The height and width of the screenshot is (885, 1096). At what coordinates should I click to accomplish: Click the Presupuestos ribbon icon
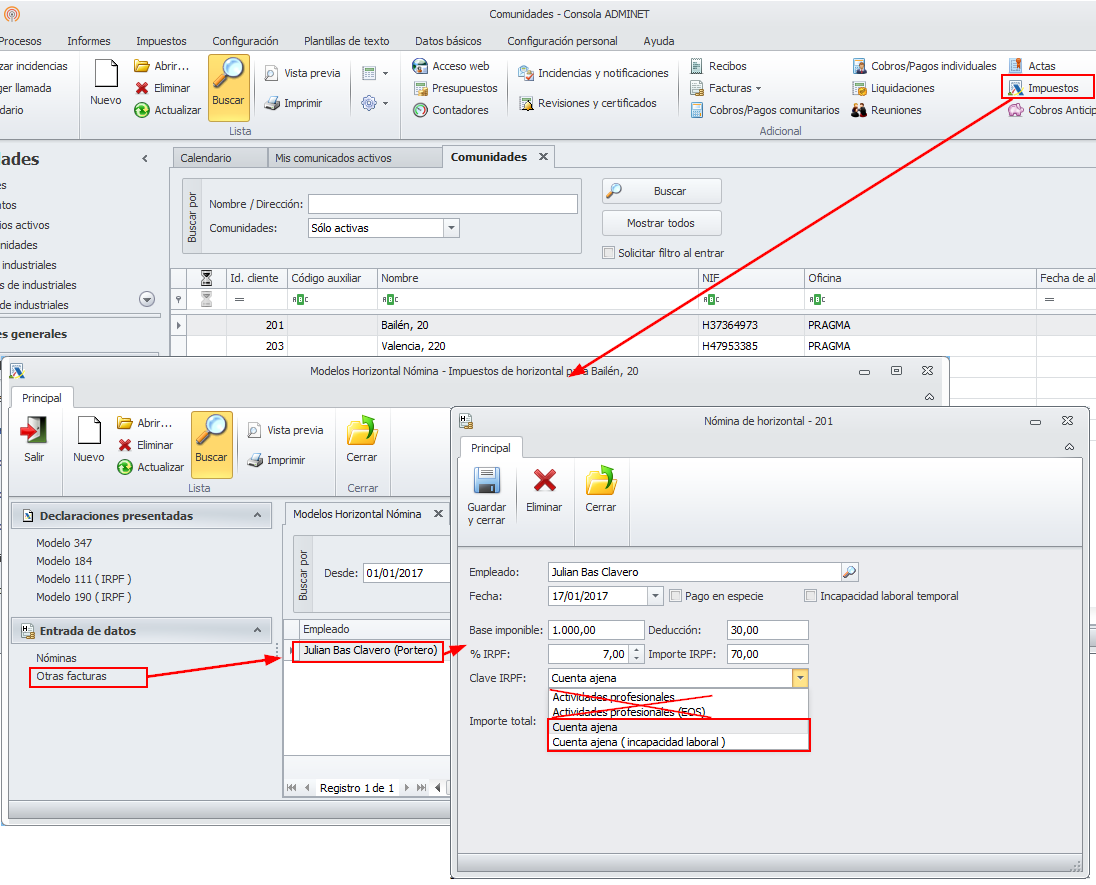point(421,88)
